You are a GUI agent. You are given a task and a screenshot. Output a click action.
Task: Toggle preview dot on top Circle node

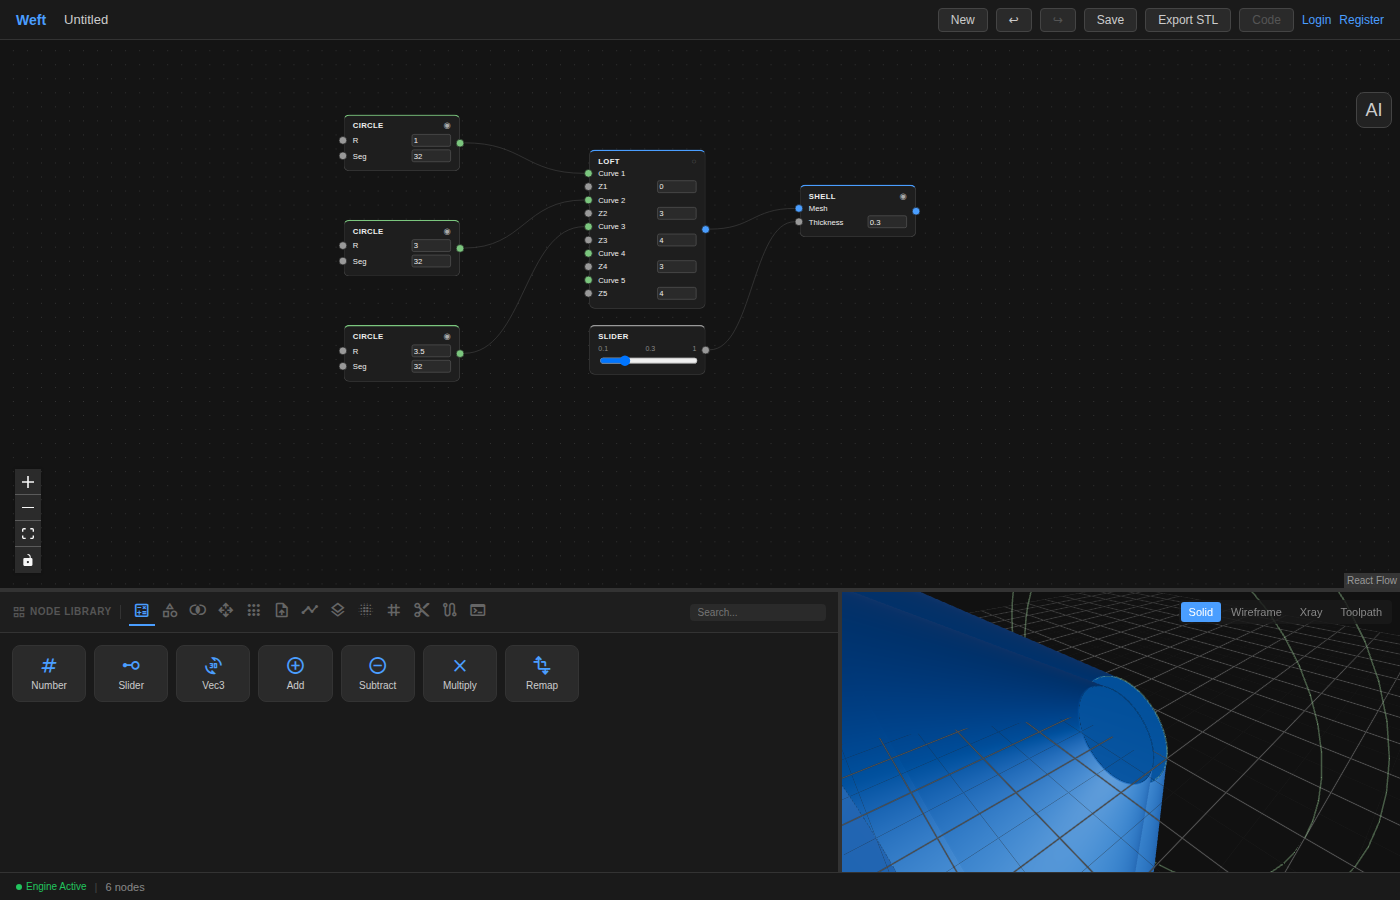click(x=447, y=126)
